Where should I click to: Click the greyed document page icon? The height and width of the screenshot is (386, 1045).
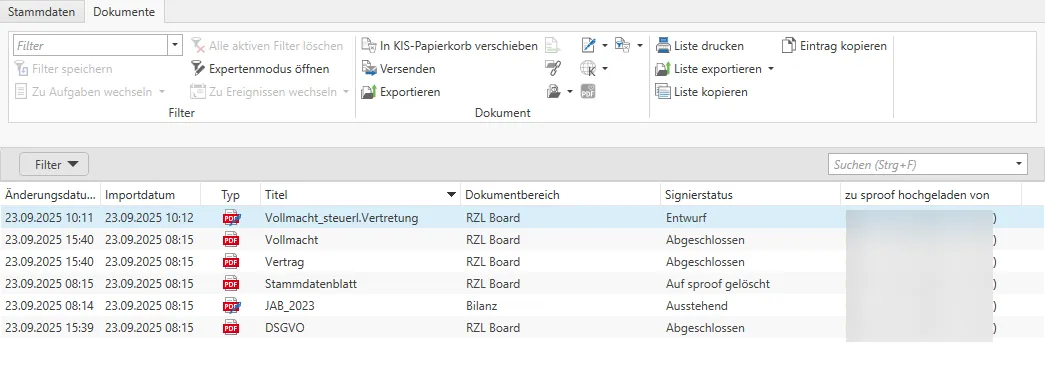[x=553, y=45]
